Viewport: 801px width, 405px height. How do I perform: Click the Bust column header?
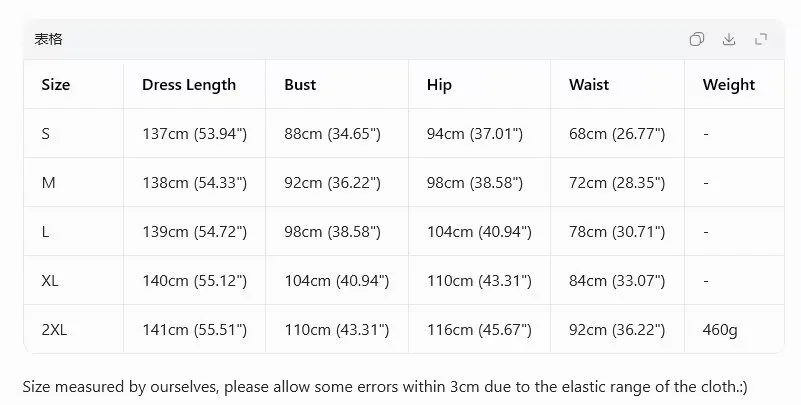(x=300, y=84)
